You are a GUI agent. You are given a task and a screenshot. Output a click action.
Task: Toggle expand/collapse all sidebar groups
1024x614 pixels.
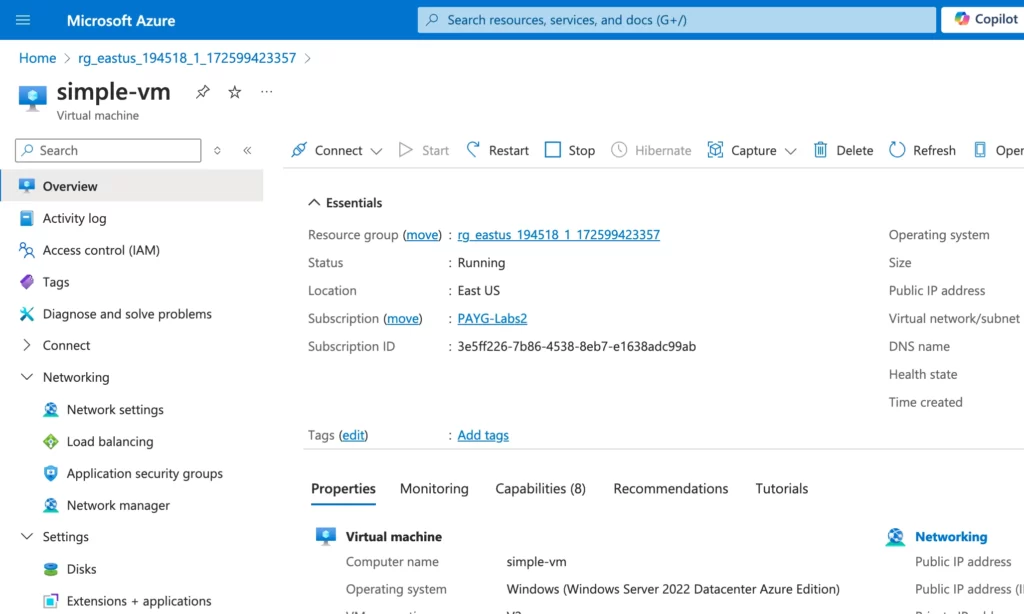217,150
